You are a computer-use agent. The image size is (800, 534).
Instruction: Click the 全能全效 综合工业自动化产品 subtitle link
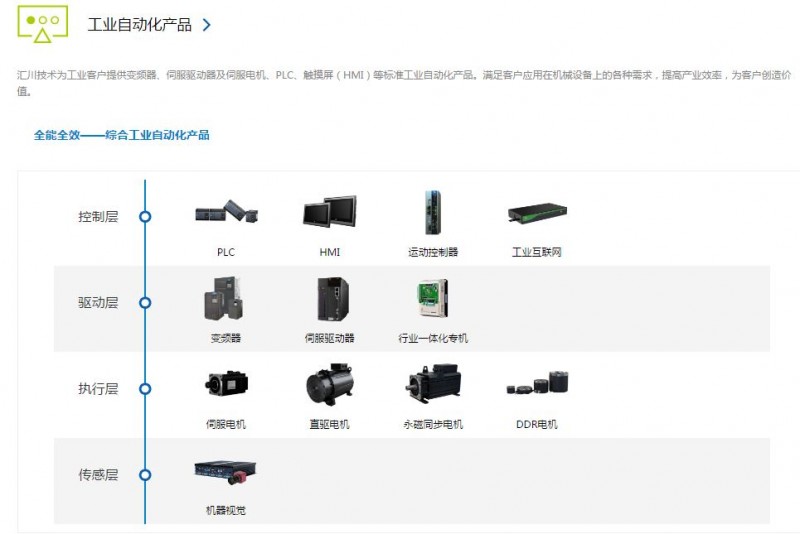[121, 135]
